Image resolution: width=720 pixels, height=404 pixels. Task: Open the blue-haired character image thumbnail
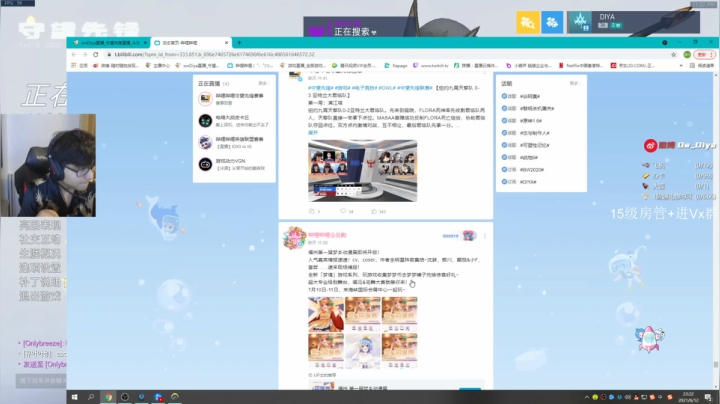[x=362, y=351]
